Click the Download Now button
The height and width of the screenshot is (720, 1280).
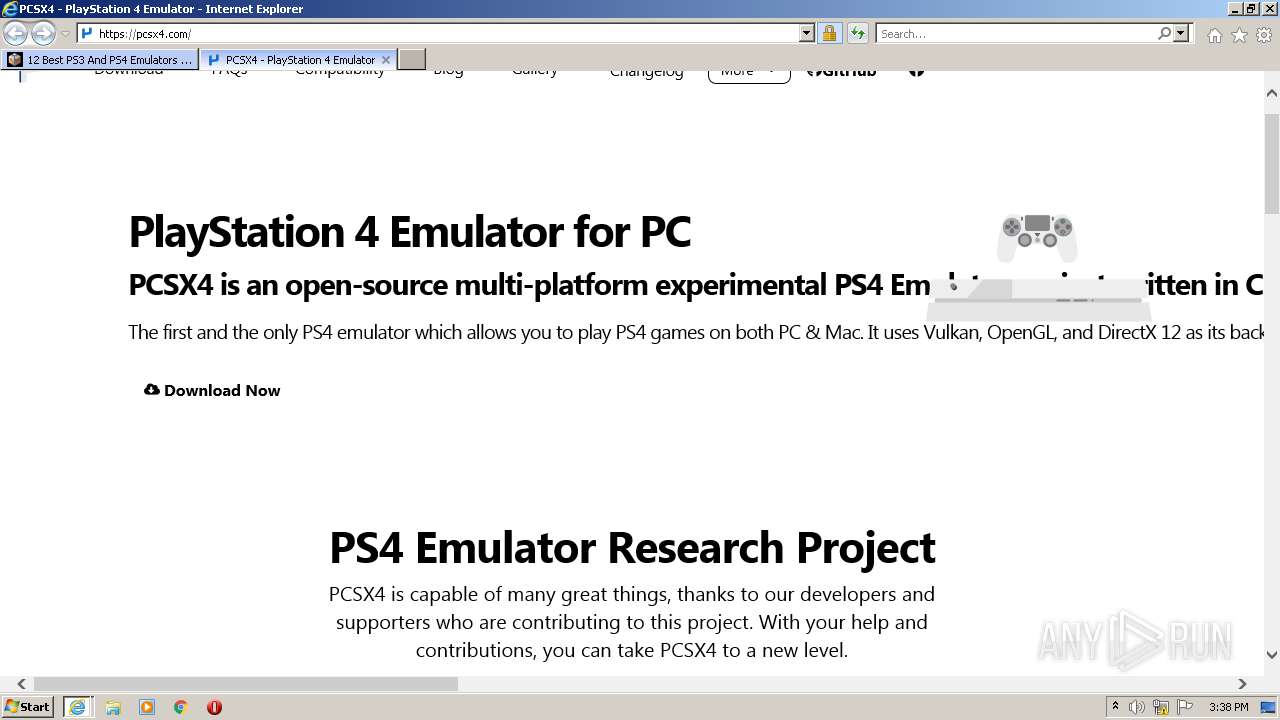(x=212, y=390)
